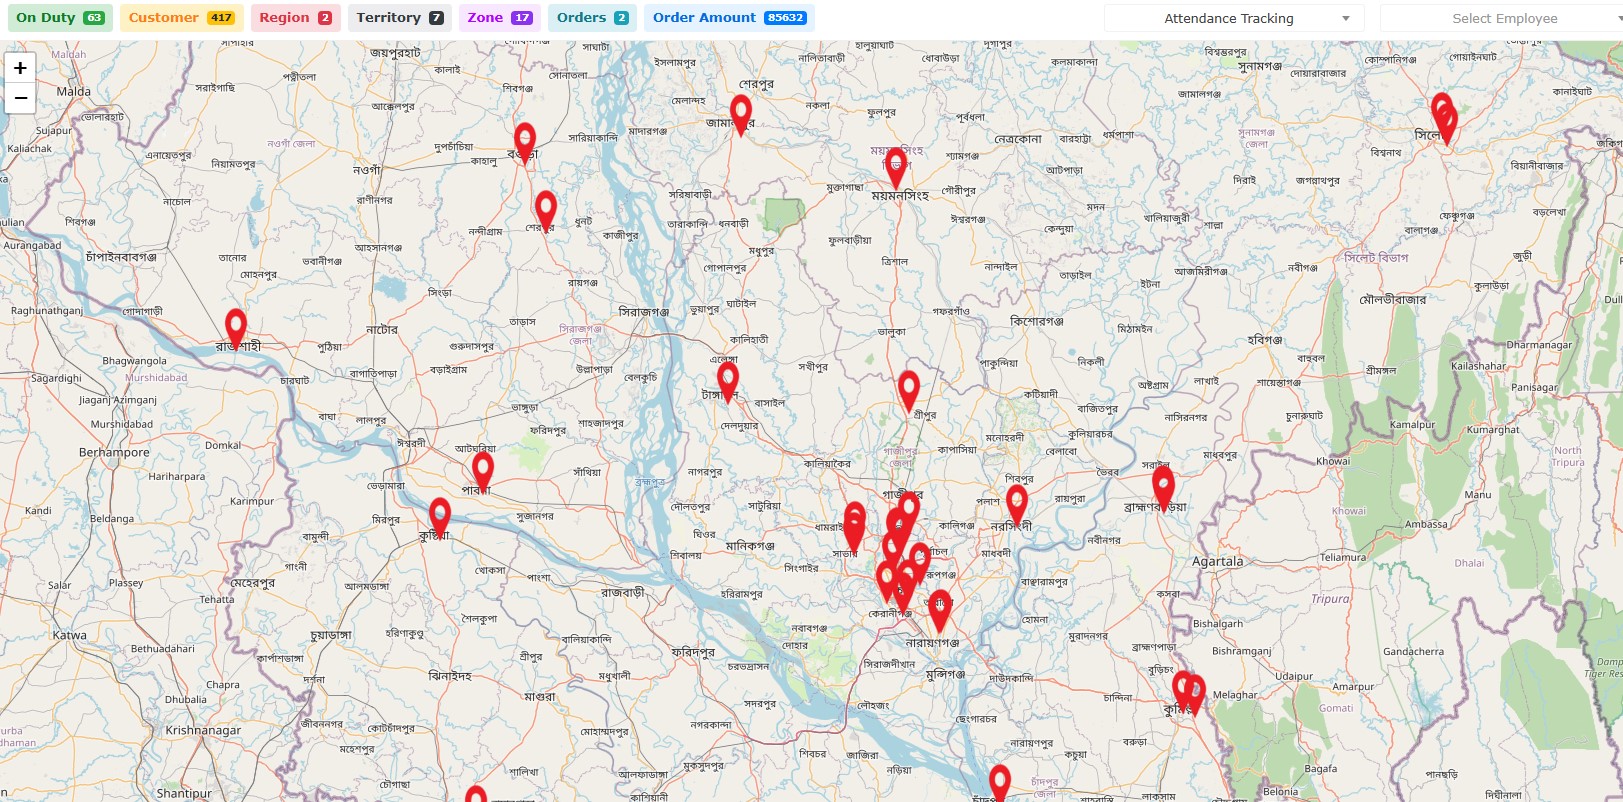Click the Pabna location pin
Viewport: 1623px width, 802px height.
pos(483,473)
